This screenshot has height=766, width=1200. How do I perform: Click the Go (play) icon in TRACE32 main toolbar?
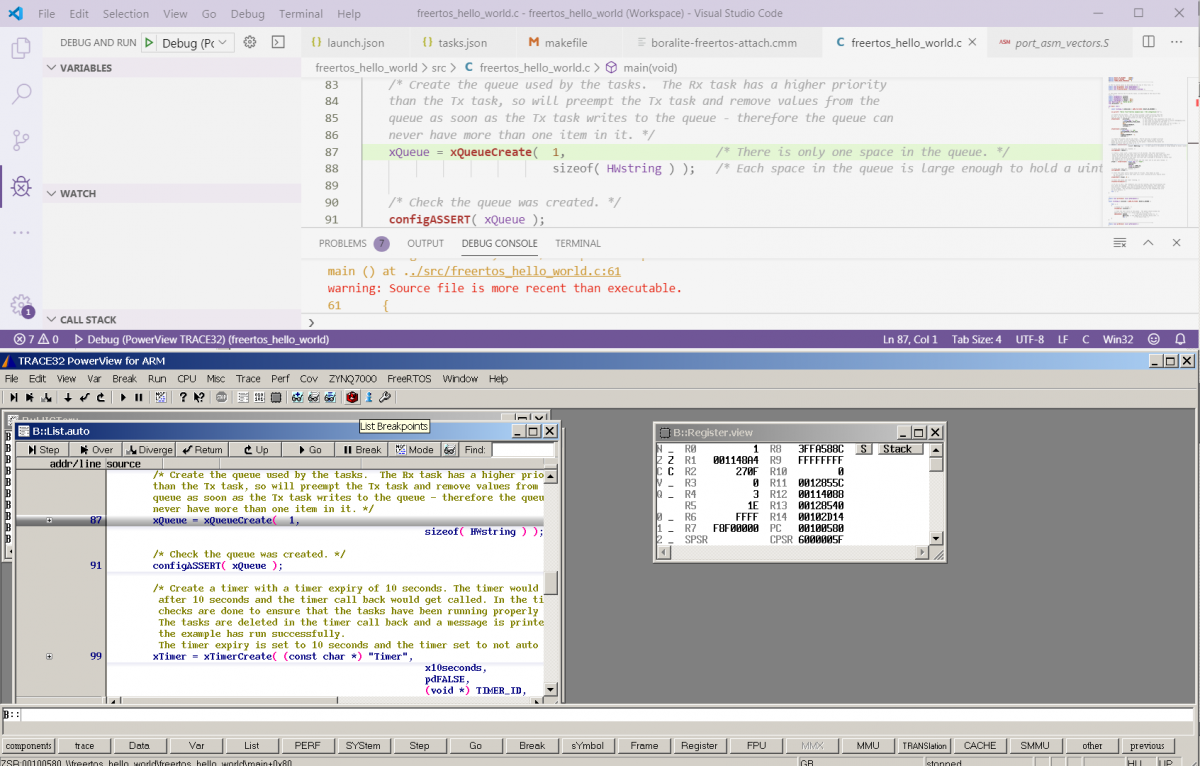coord(123,397)
